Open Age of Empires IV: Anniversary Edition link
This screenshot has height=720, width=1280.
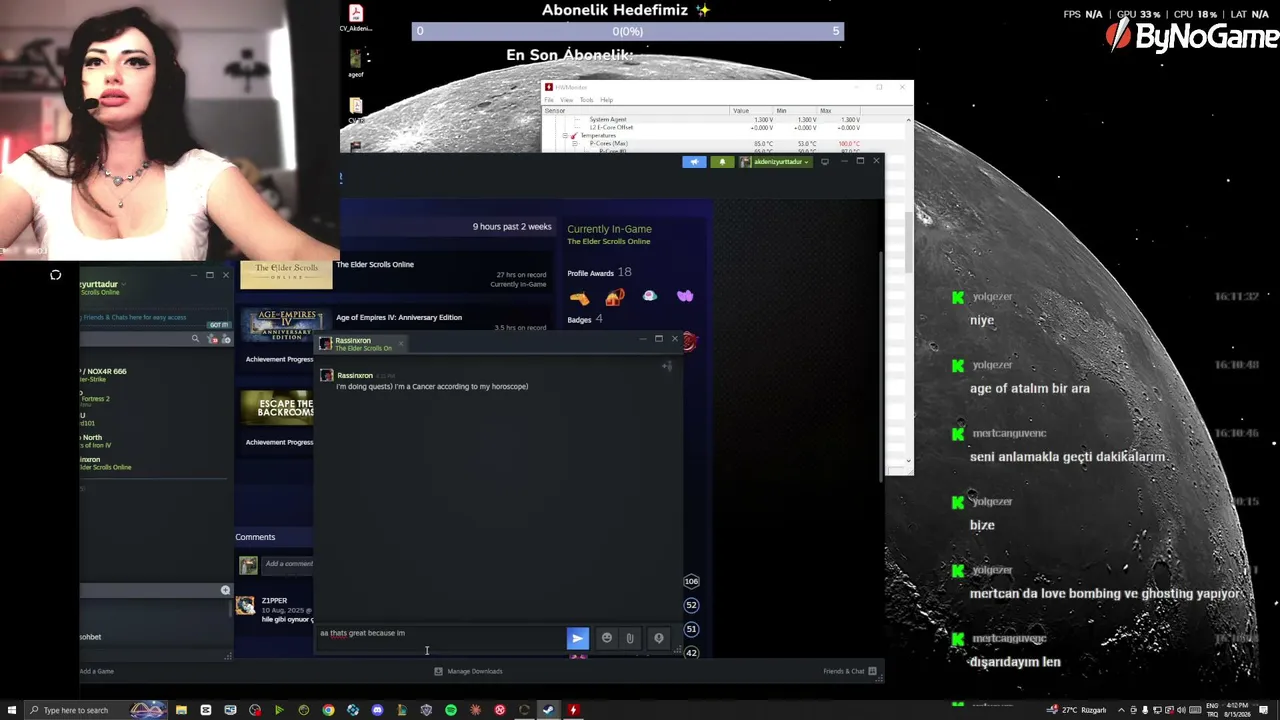point(399,318)
